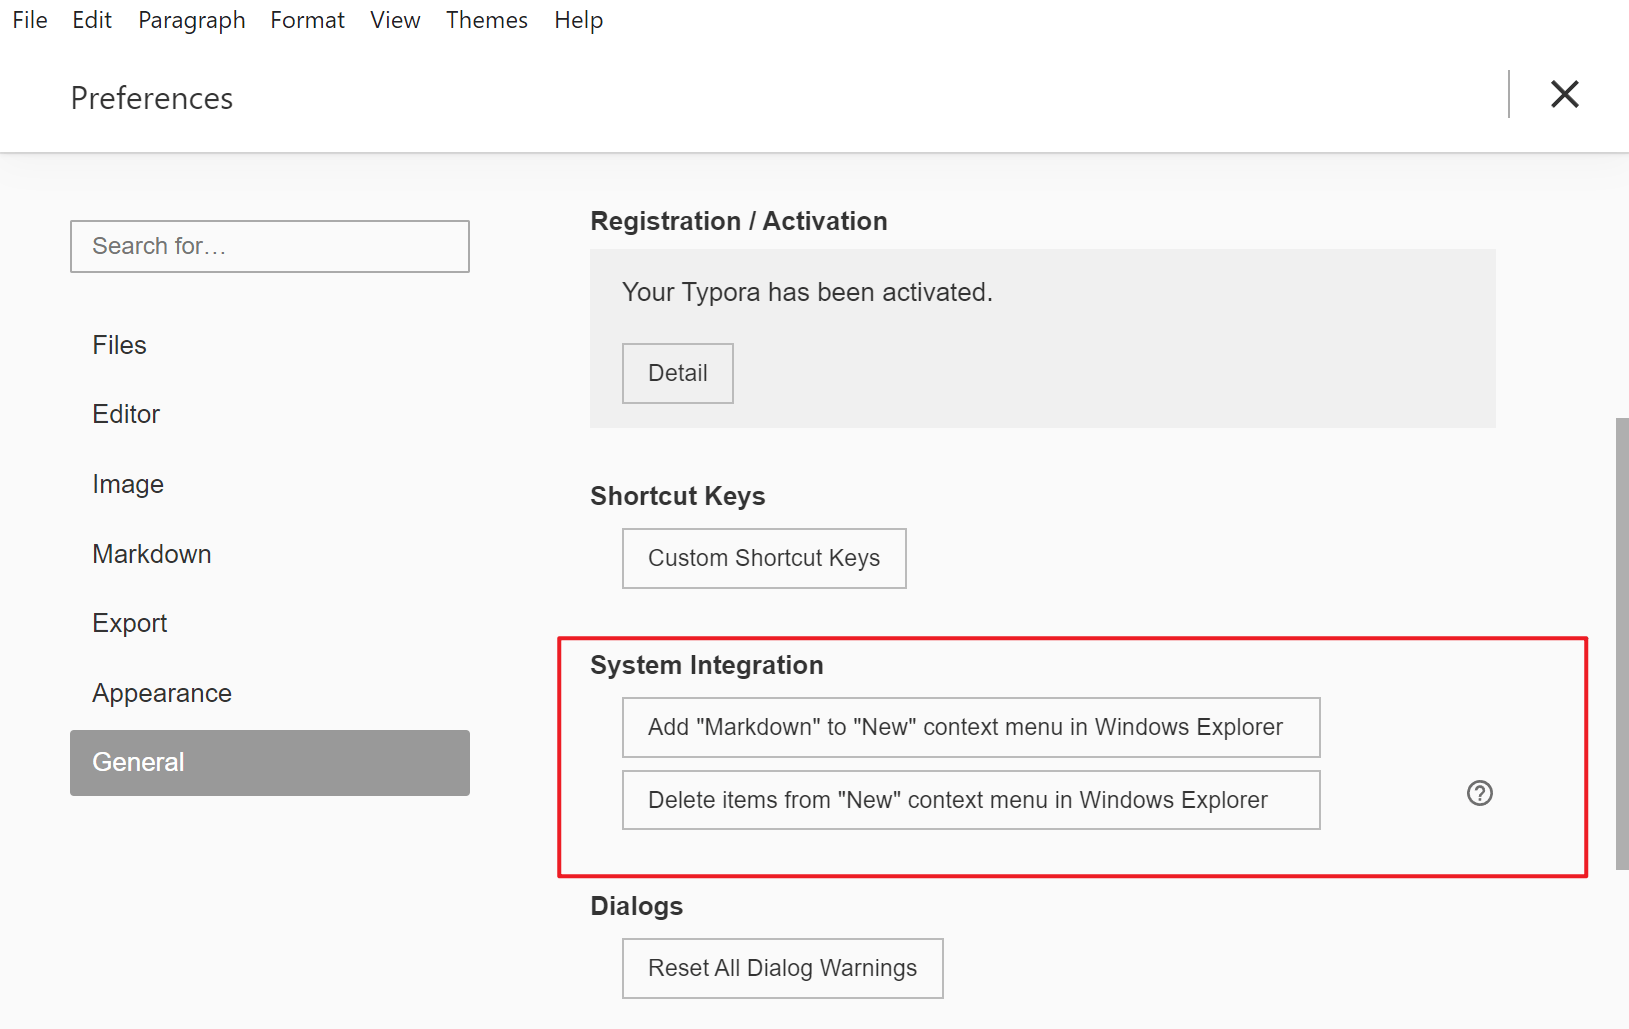Click Reset All Dialog Warnings
This screenshot has height=1029, width=1629.
[782, 968]
